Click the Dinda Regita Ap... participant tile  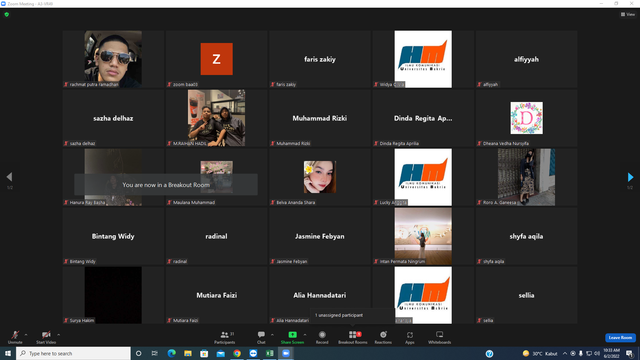click(423, 118)
